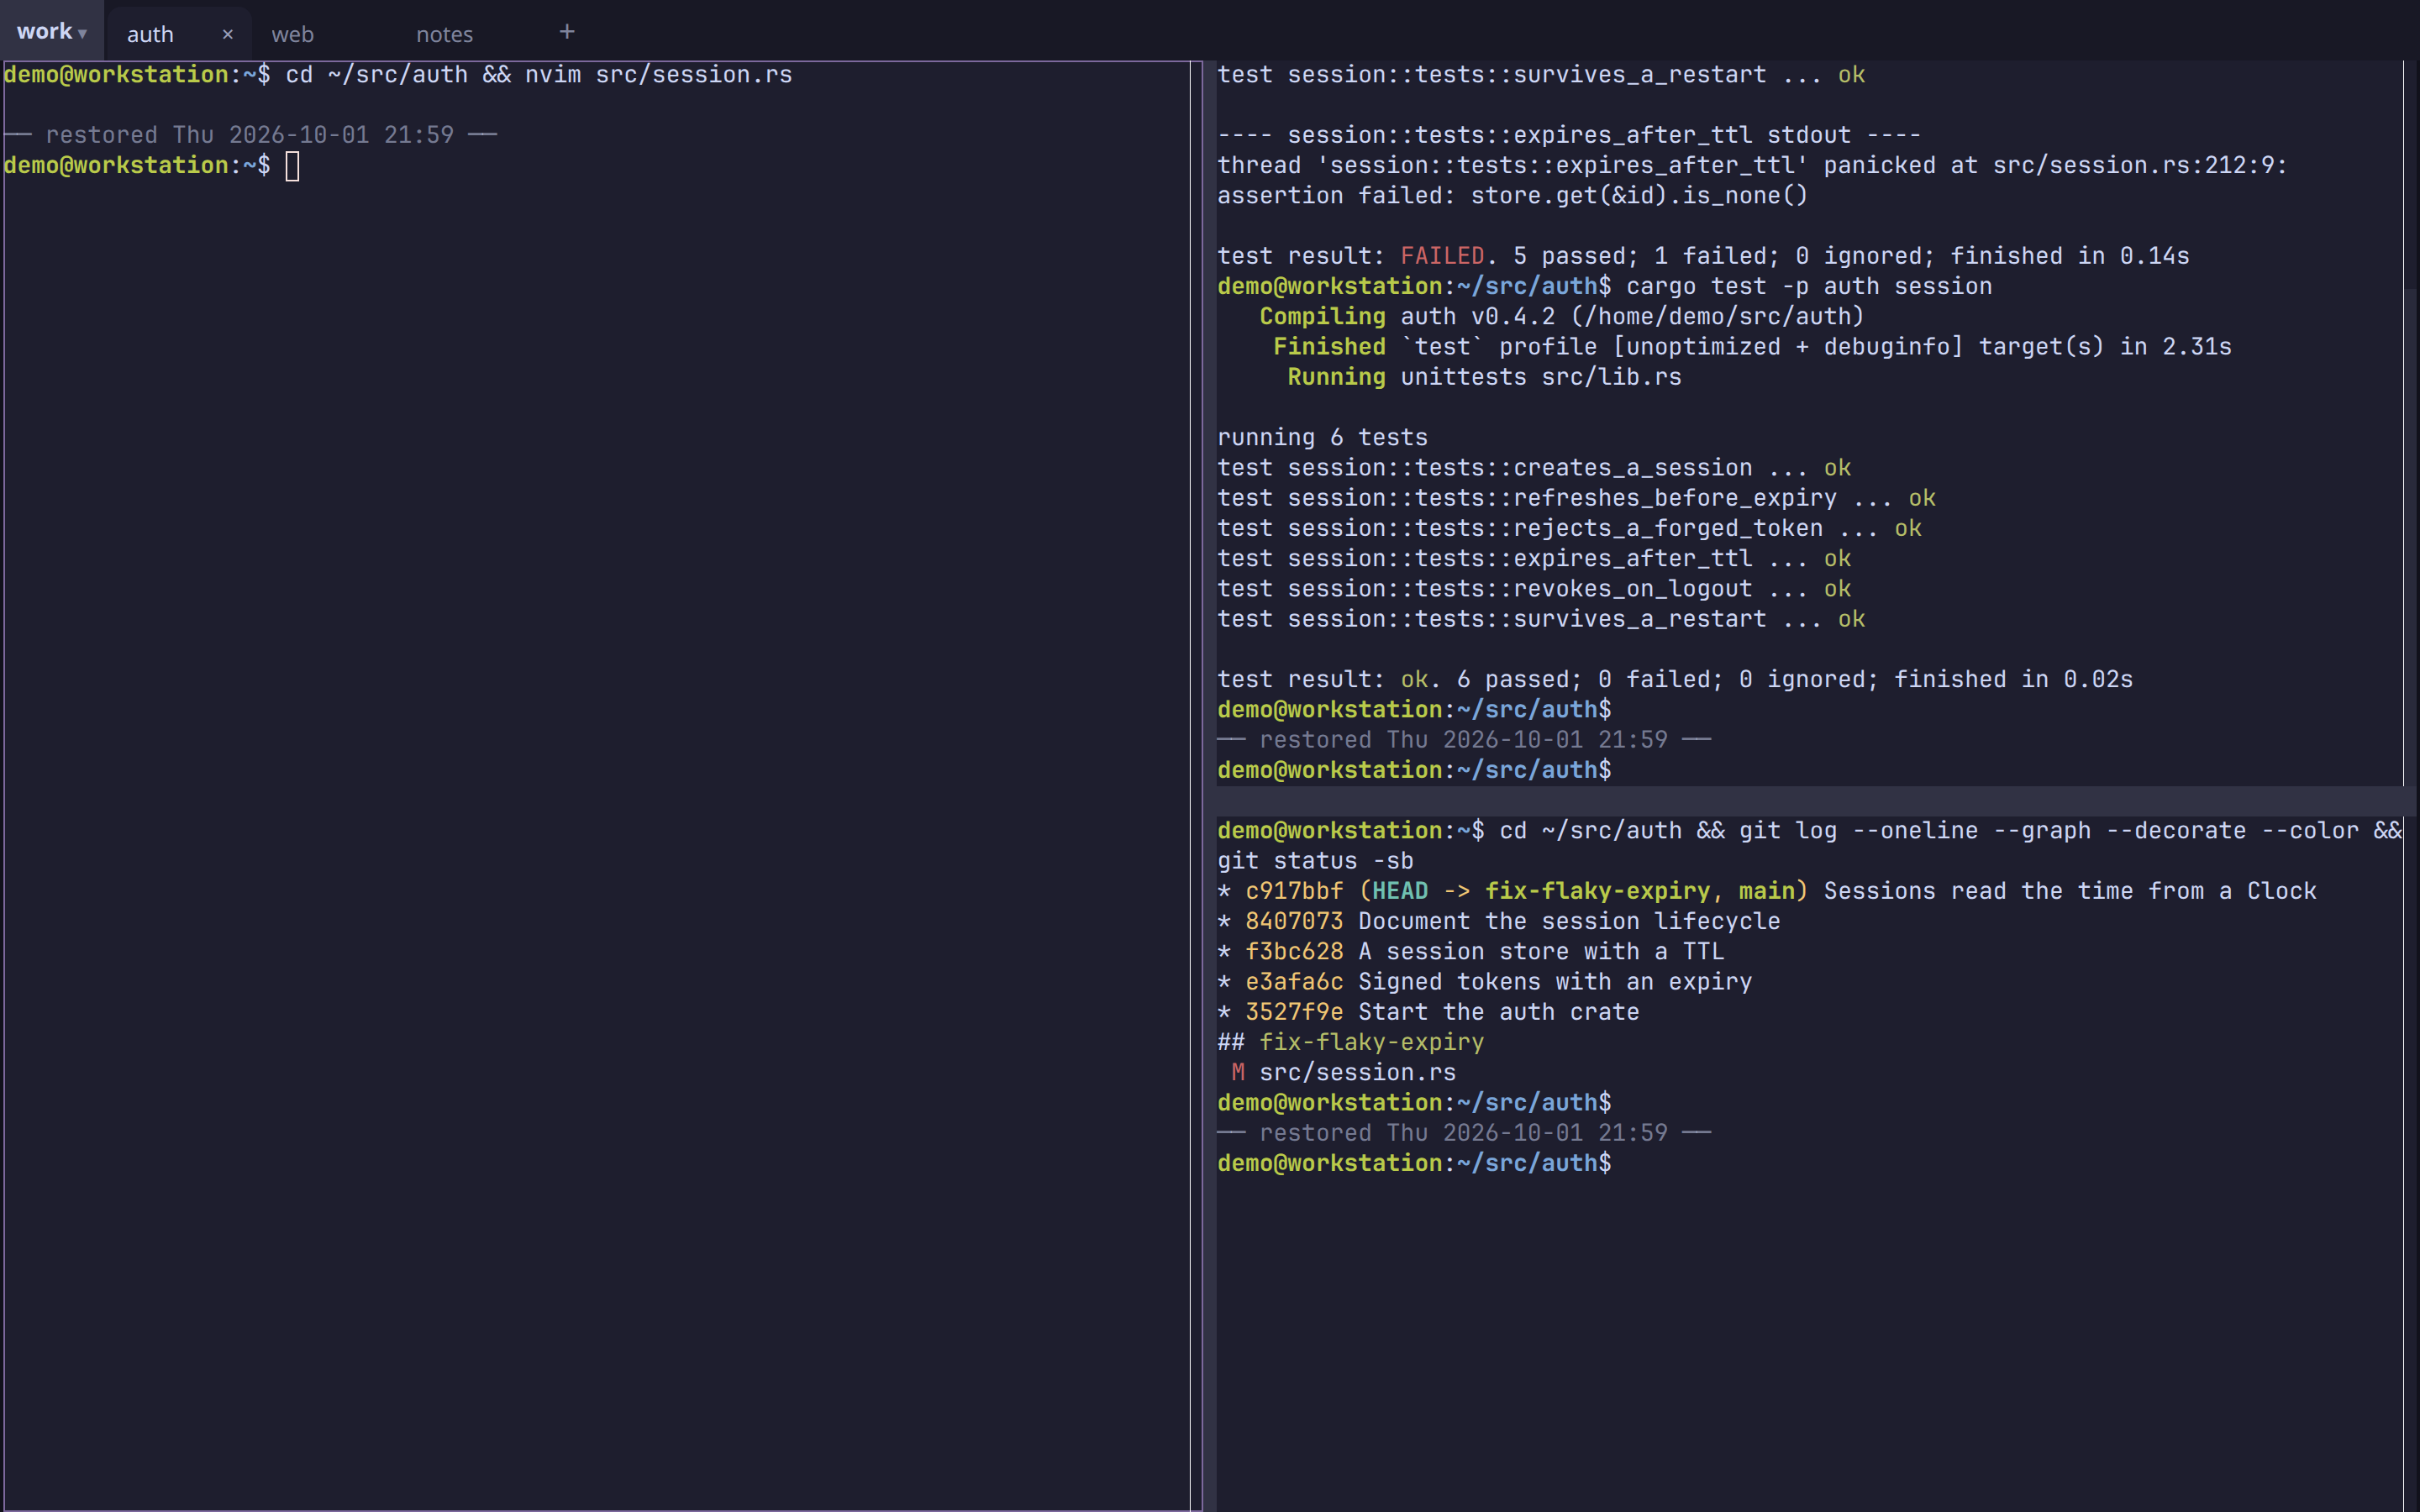Click 'cargo test -p auth session' command
The height and width of the screenshot is (1512, 2420).
(x=1808, y=286)
